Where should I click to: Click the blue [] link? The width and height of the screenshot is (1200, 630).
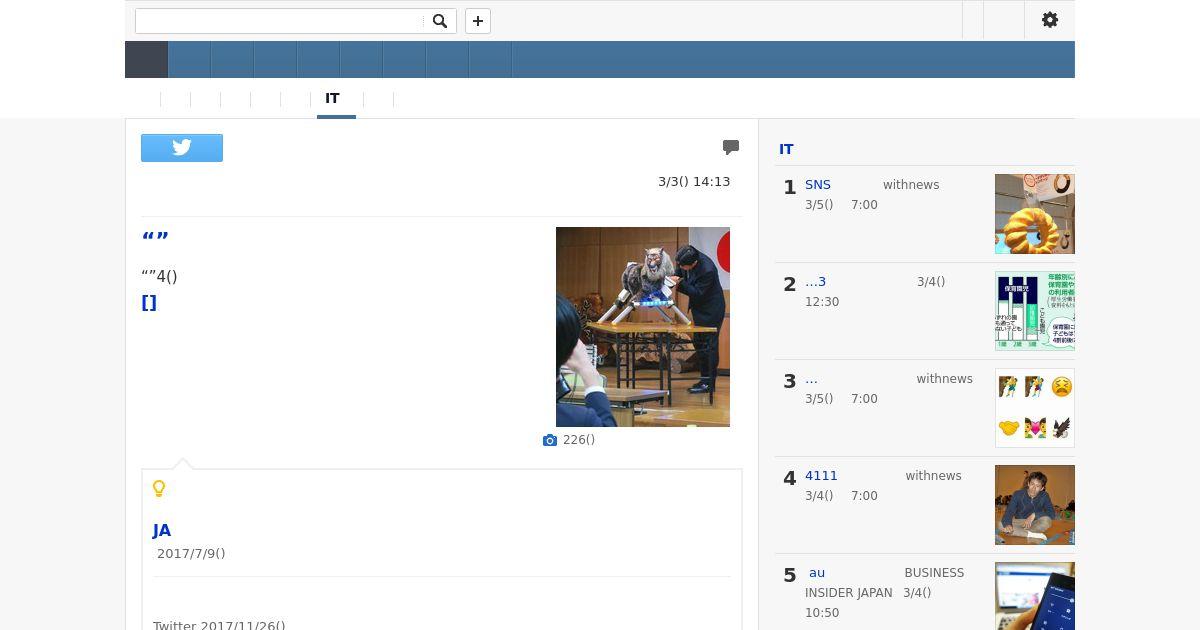(149, 303)
